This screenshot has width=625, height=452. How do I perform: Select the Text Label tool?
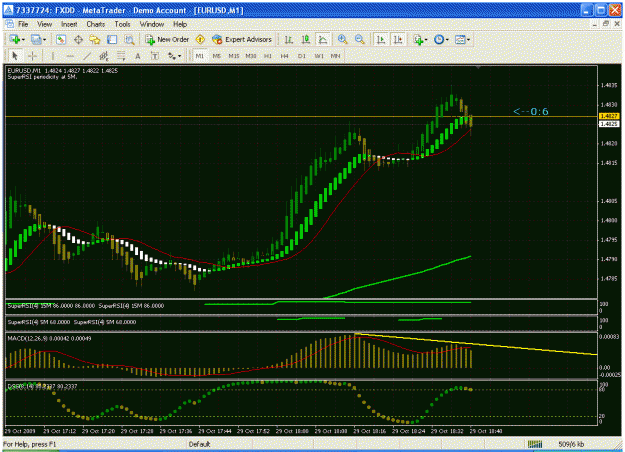(x=155, y=56)
